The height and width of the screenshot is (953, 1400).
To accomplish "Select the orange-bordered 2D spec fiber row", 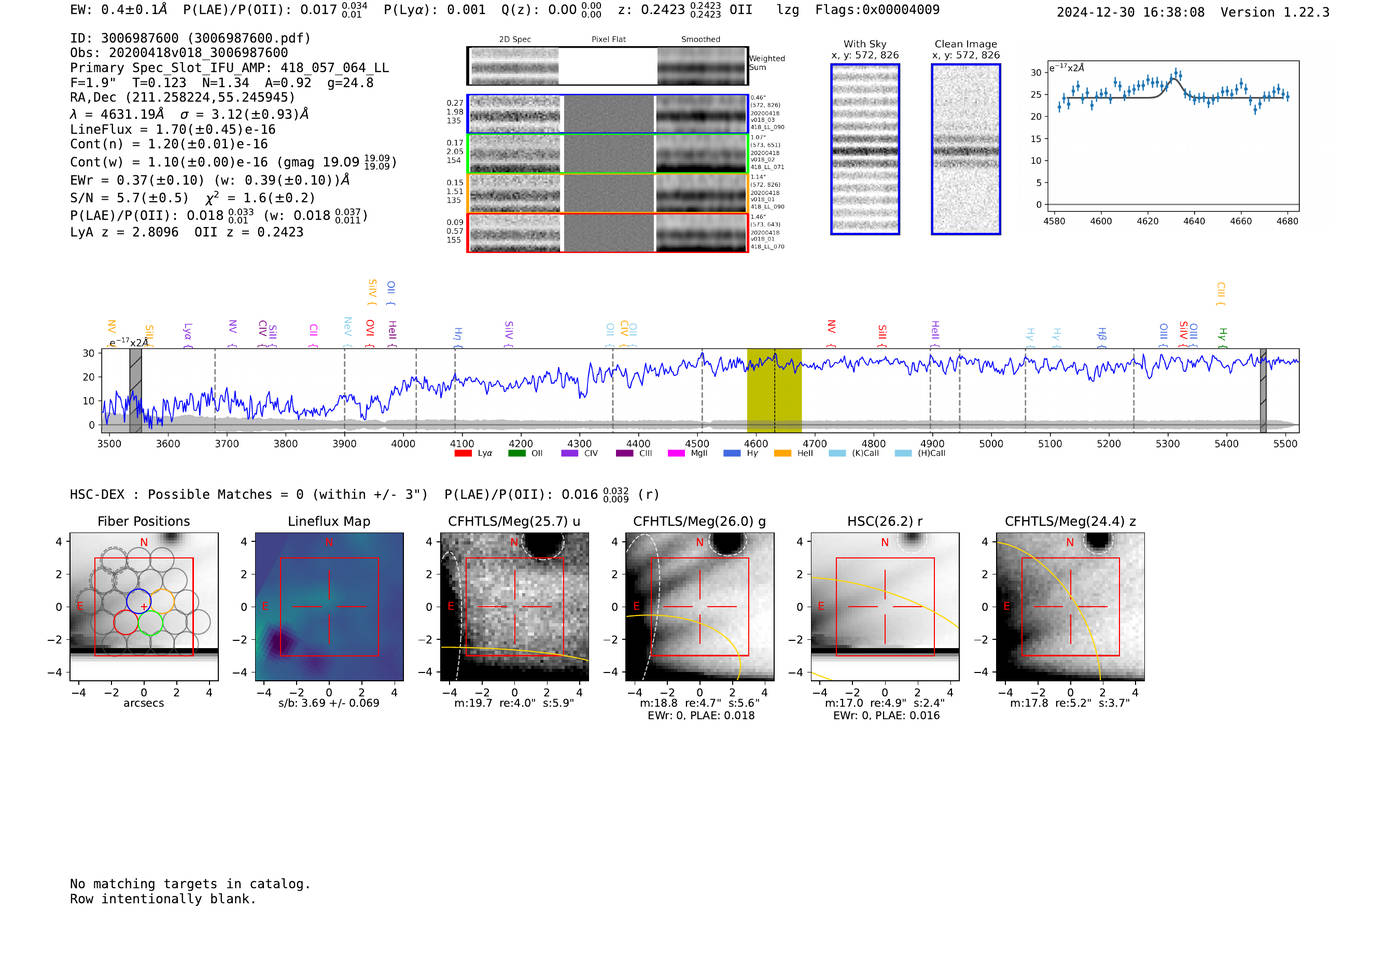I will click(607, 193).
